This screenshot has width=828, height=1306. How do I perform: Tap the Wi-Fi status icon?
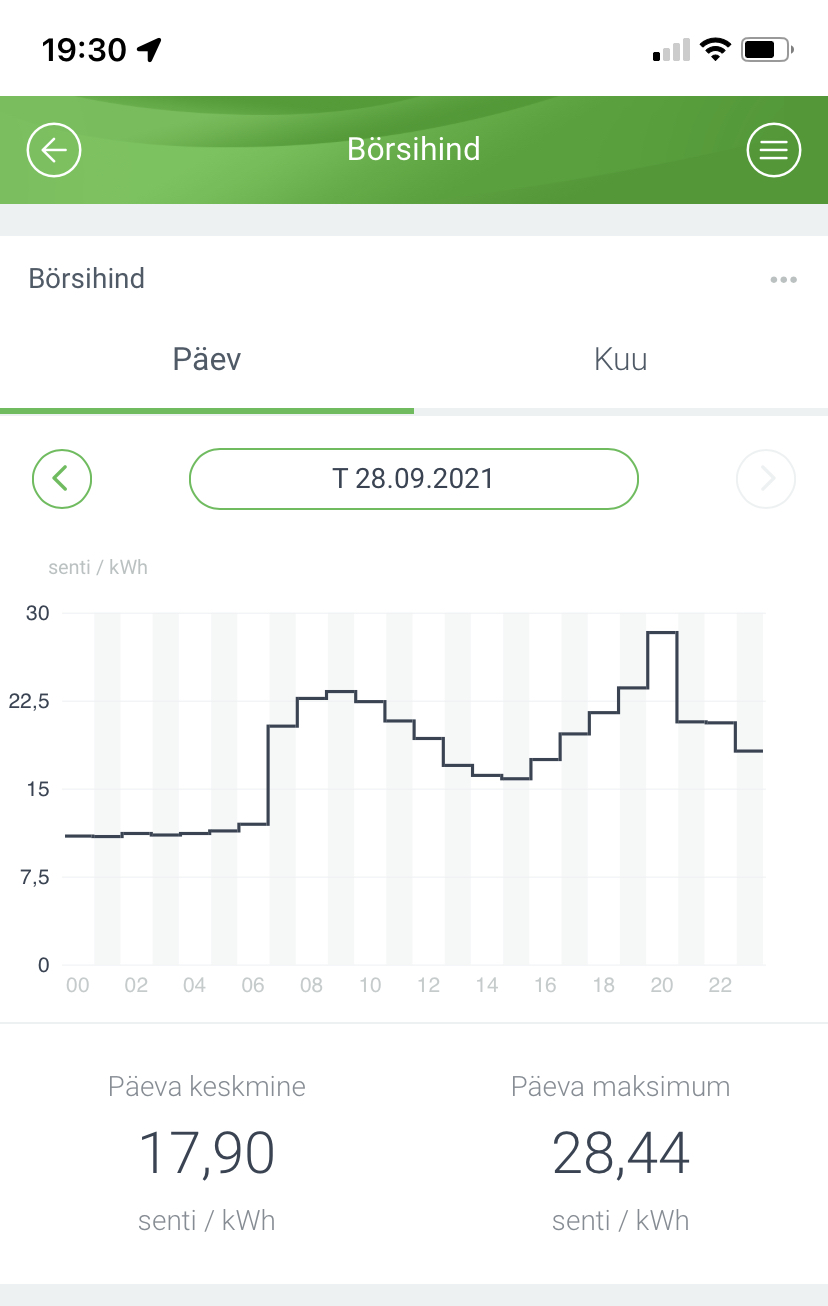(x=715, y=49)
